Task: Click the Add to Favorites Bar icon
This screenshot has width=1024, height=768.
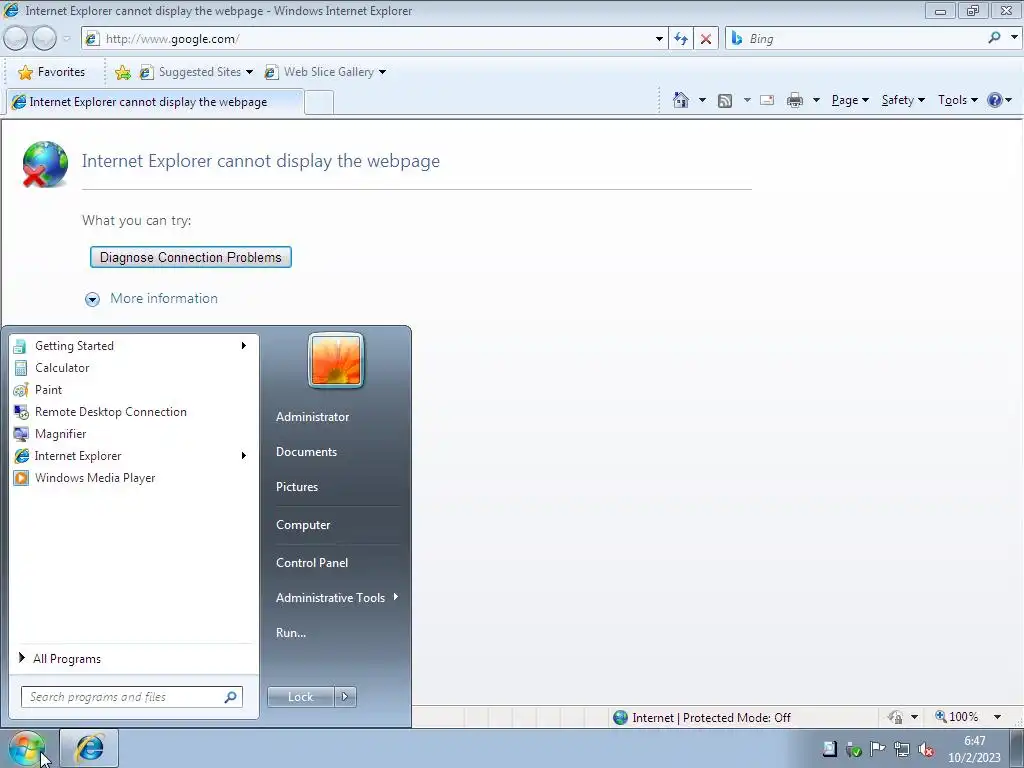Action: [x=122, y=72]
